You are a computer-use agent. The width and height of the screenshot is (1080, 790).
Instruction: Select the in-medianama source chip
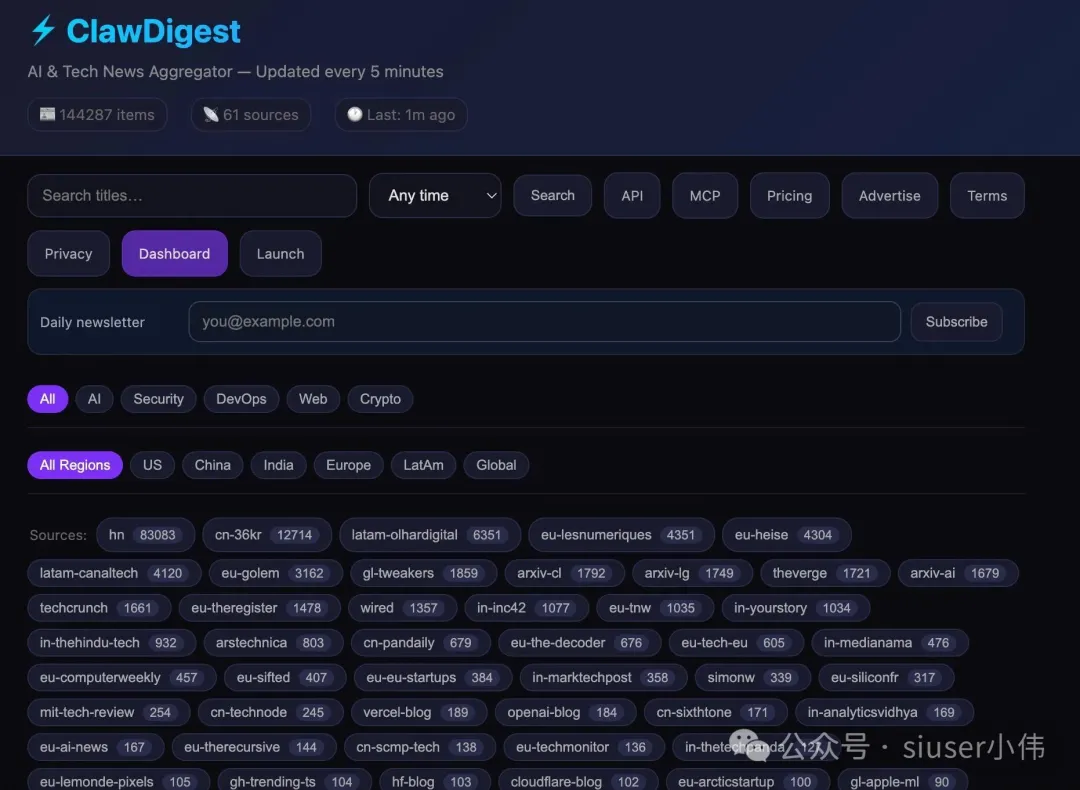tap(890, 643)
